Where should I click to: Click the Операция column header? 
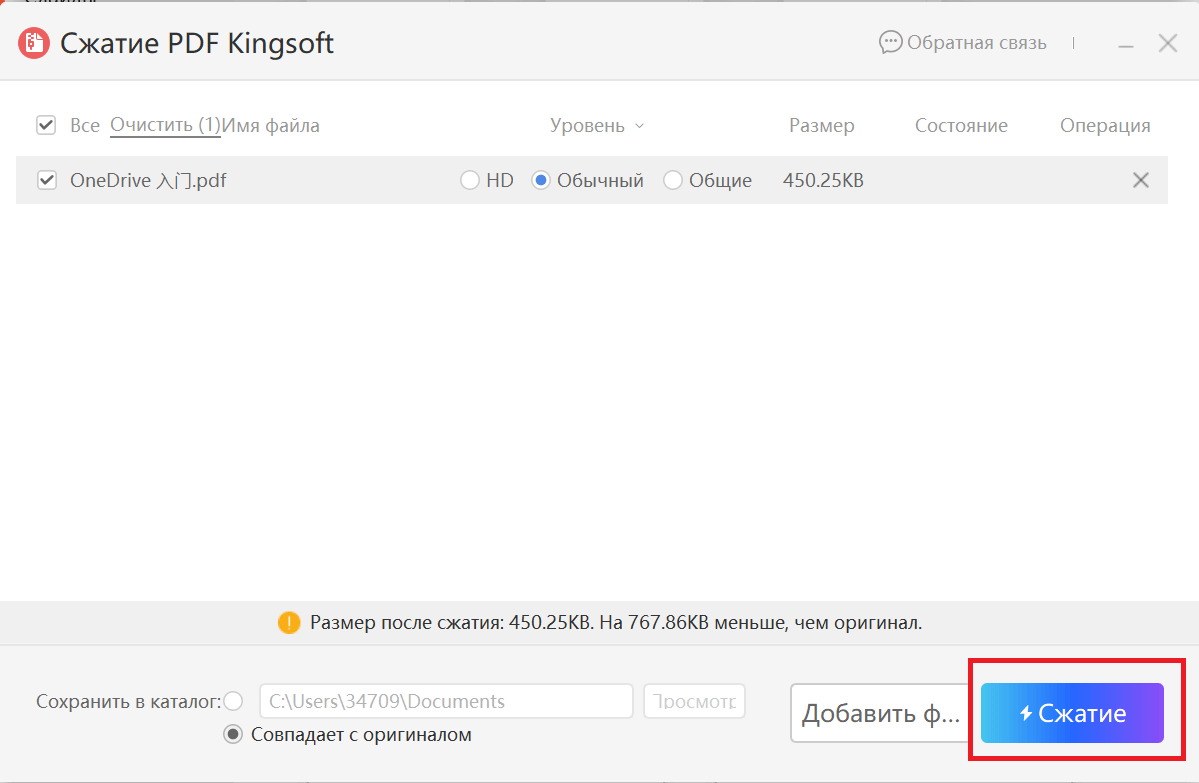1105,125
